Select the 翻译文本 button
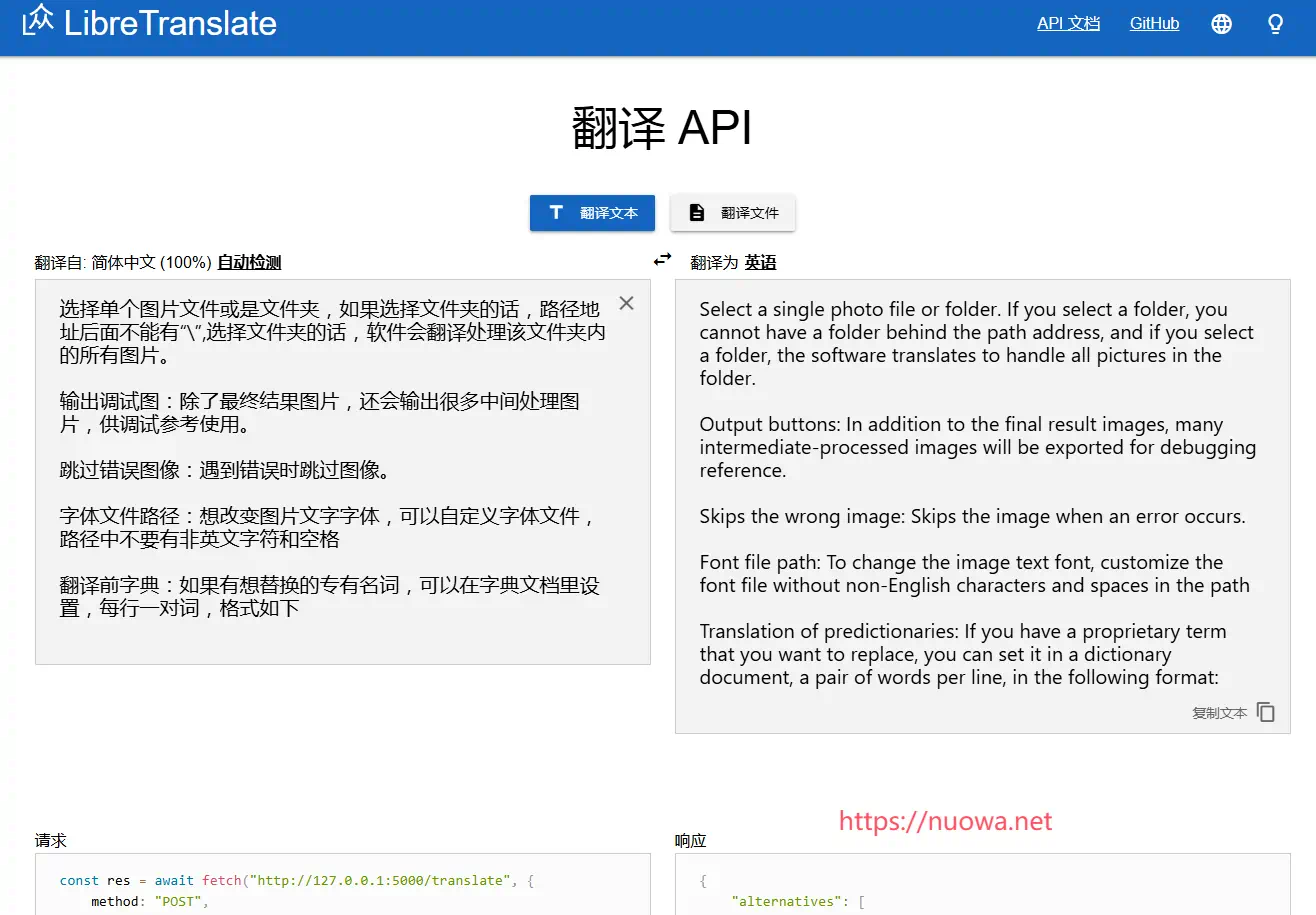This screenshot has height=915, width=1316. pos(592,213)
